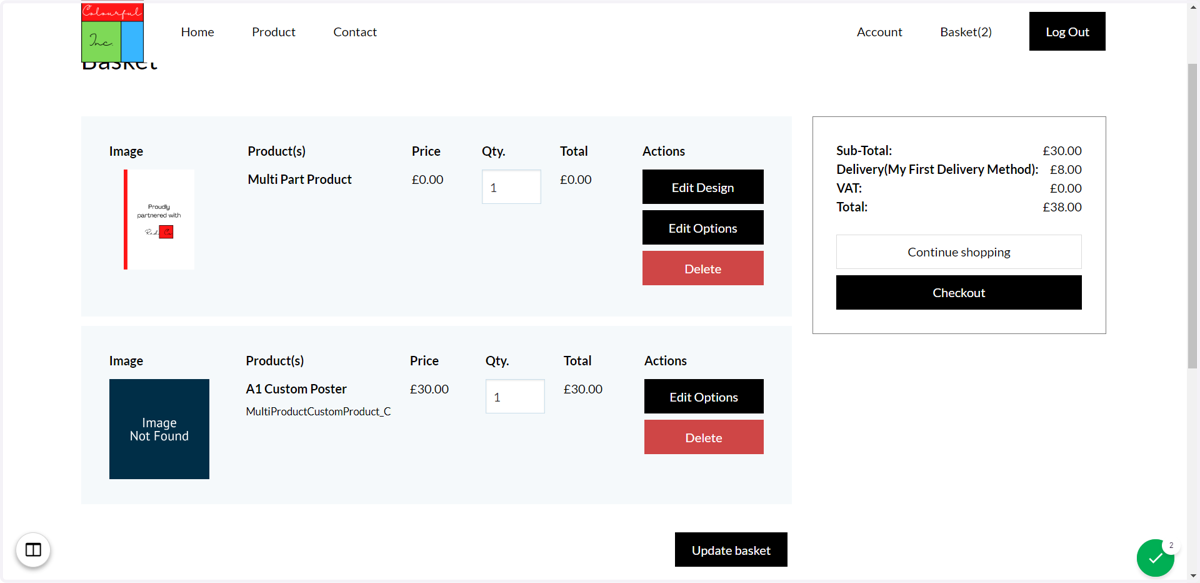Viewport: 1200px width, 583px height.
Task: Focus quantity field for Multi Part Product
Action: pyautogui.click(x=511, y=187)
